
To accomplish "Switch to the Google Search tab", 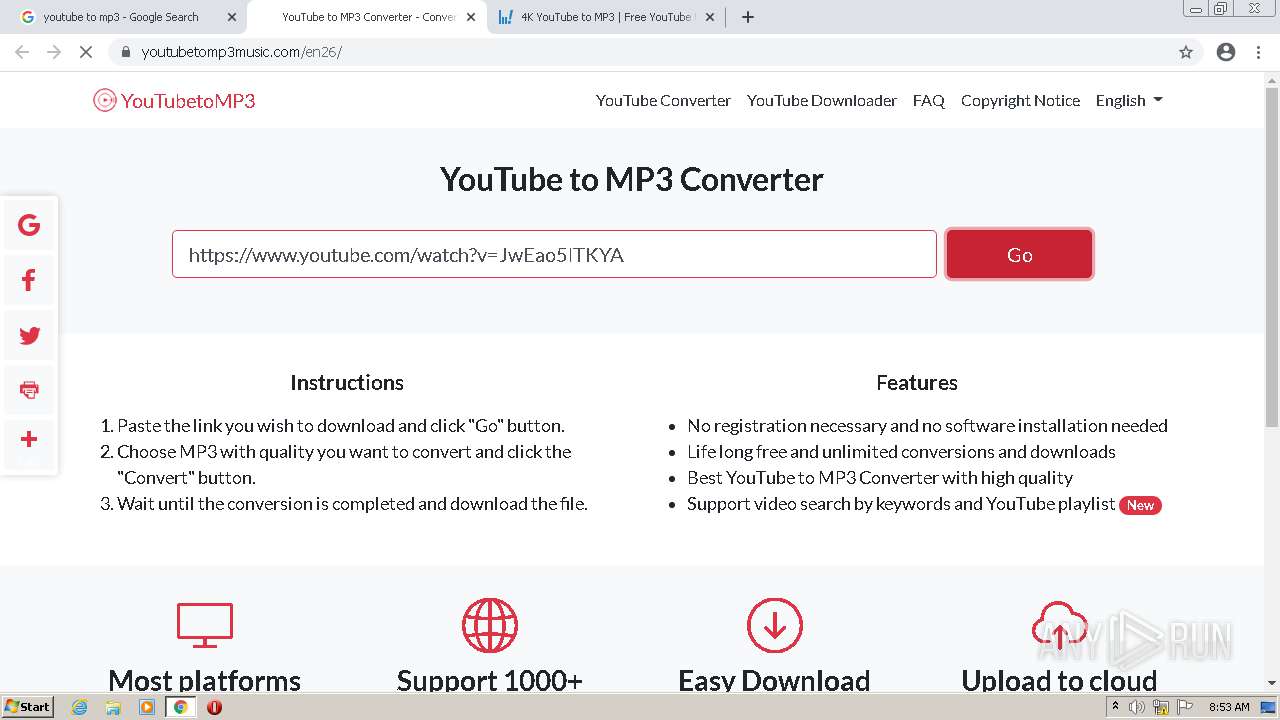I will point(120,17).
